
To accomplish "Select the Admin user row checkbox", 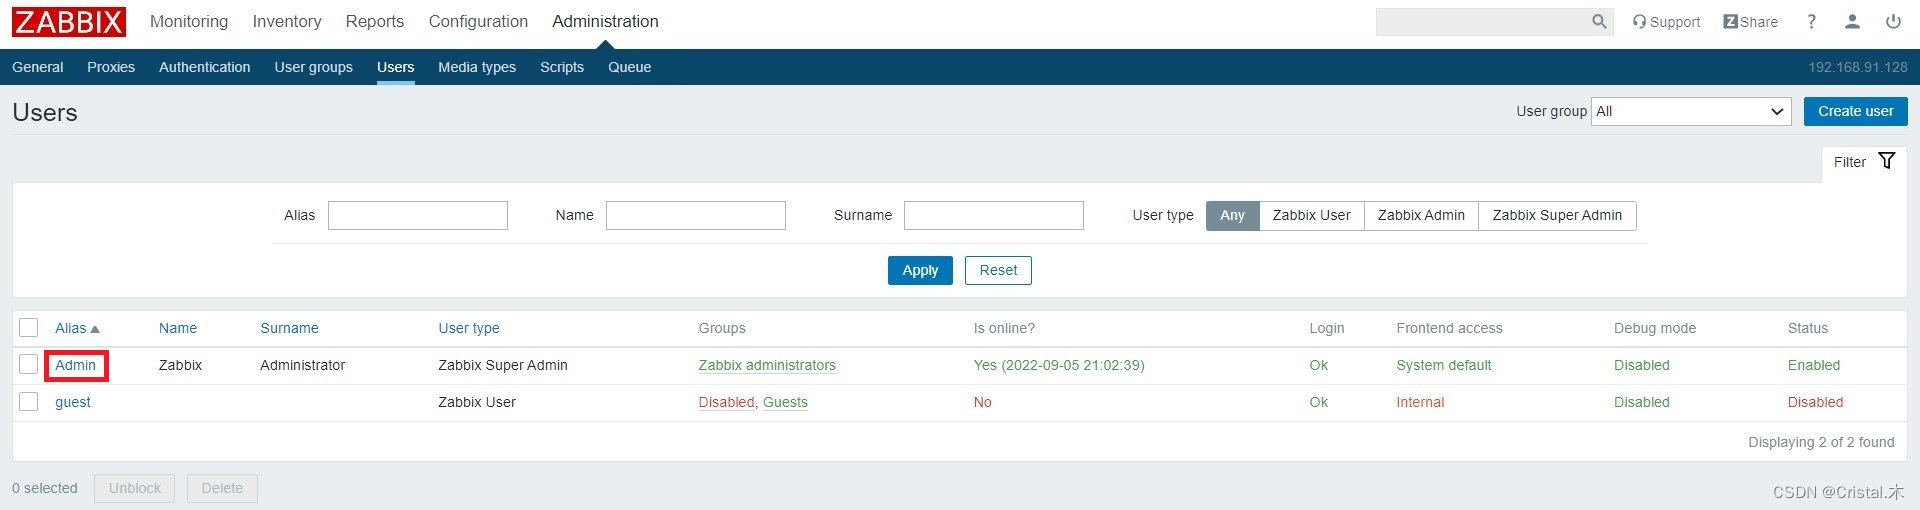I will pos(29,365).
